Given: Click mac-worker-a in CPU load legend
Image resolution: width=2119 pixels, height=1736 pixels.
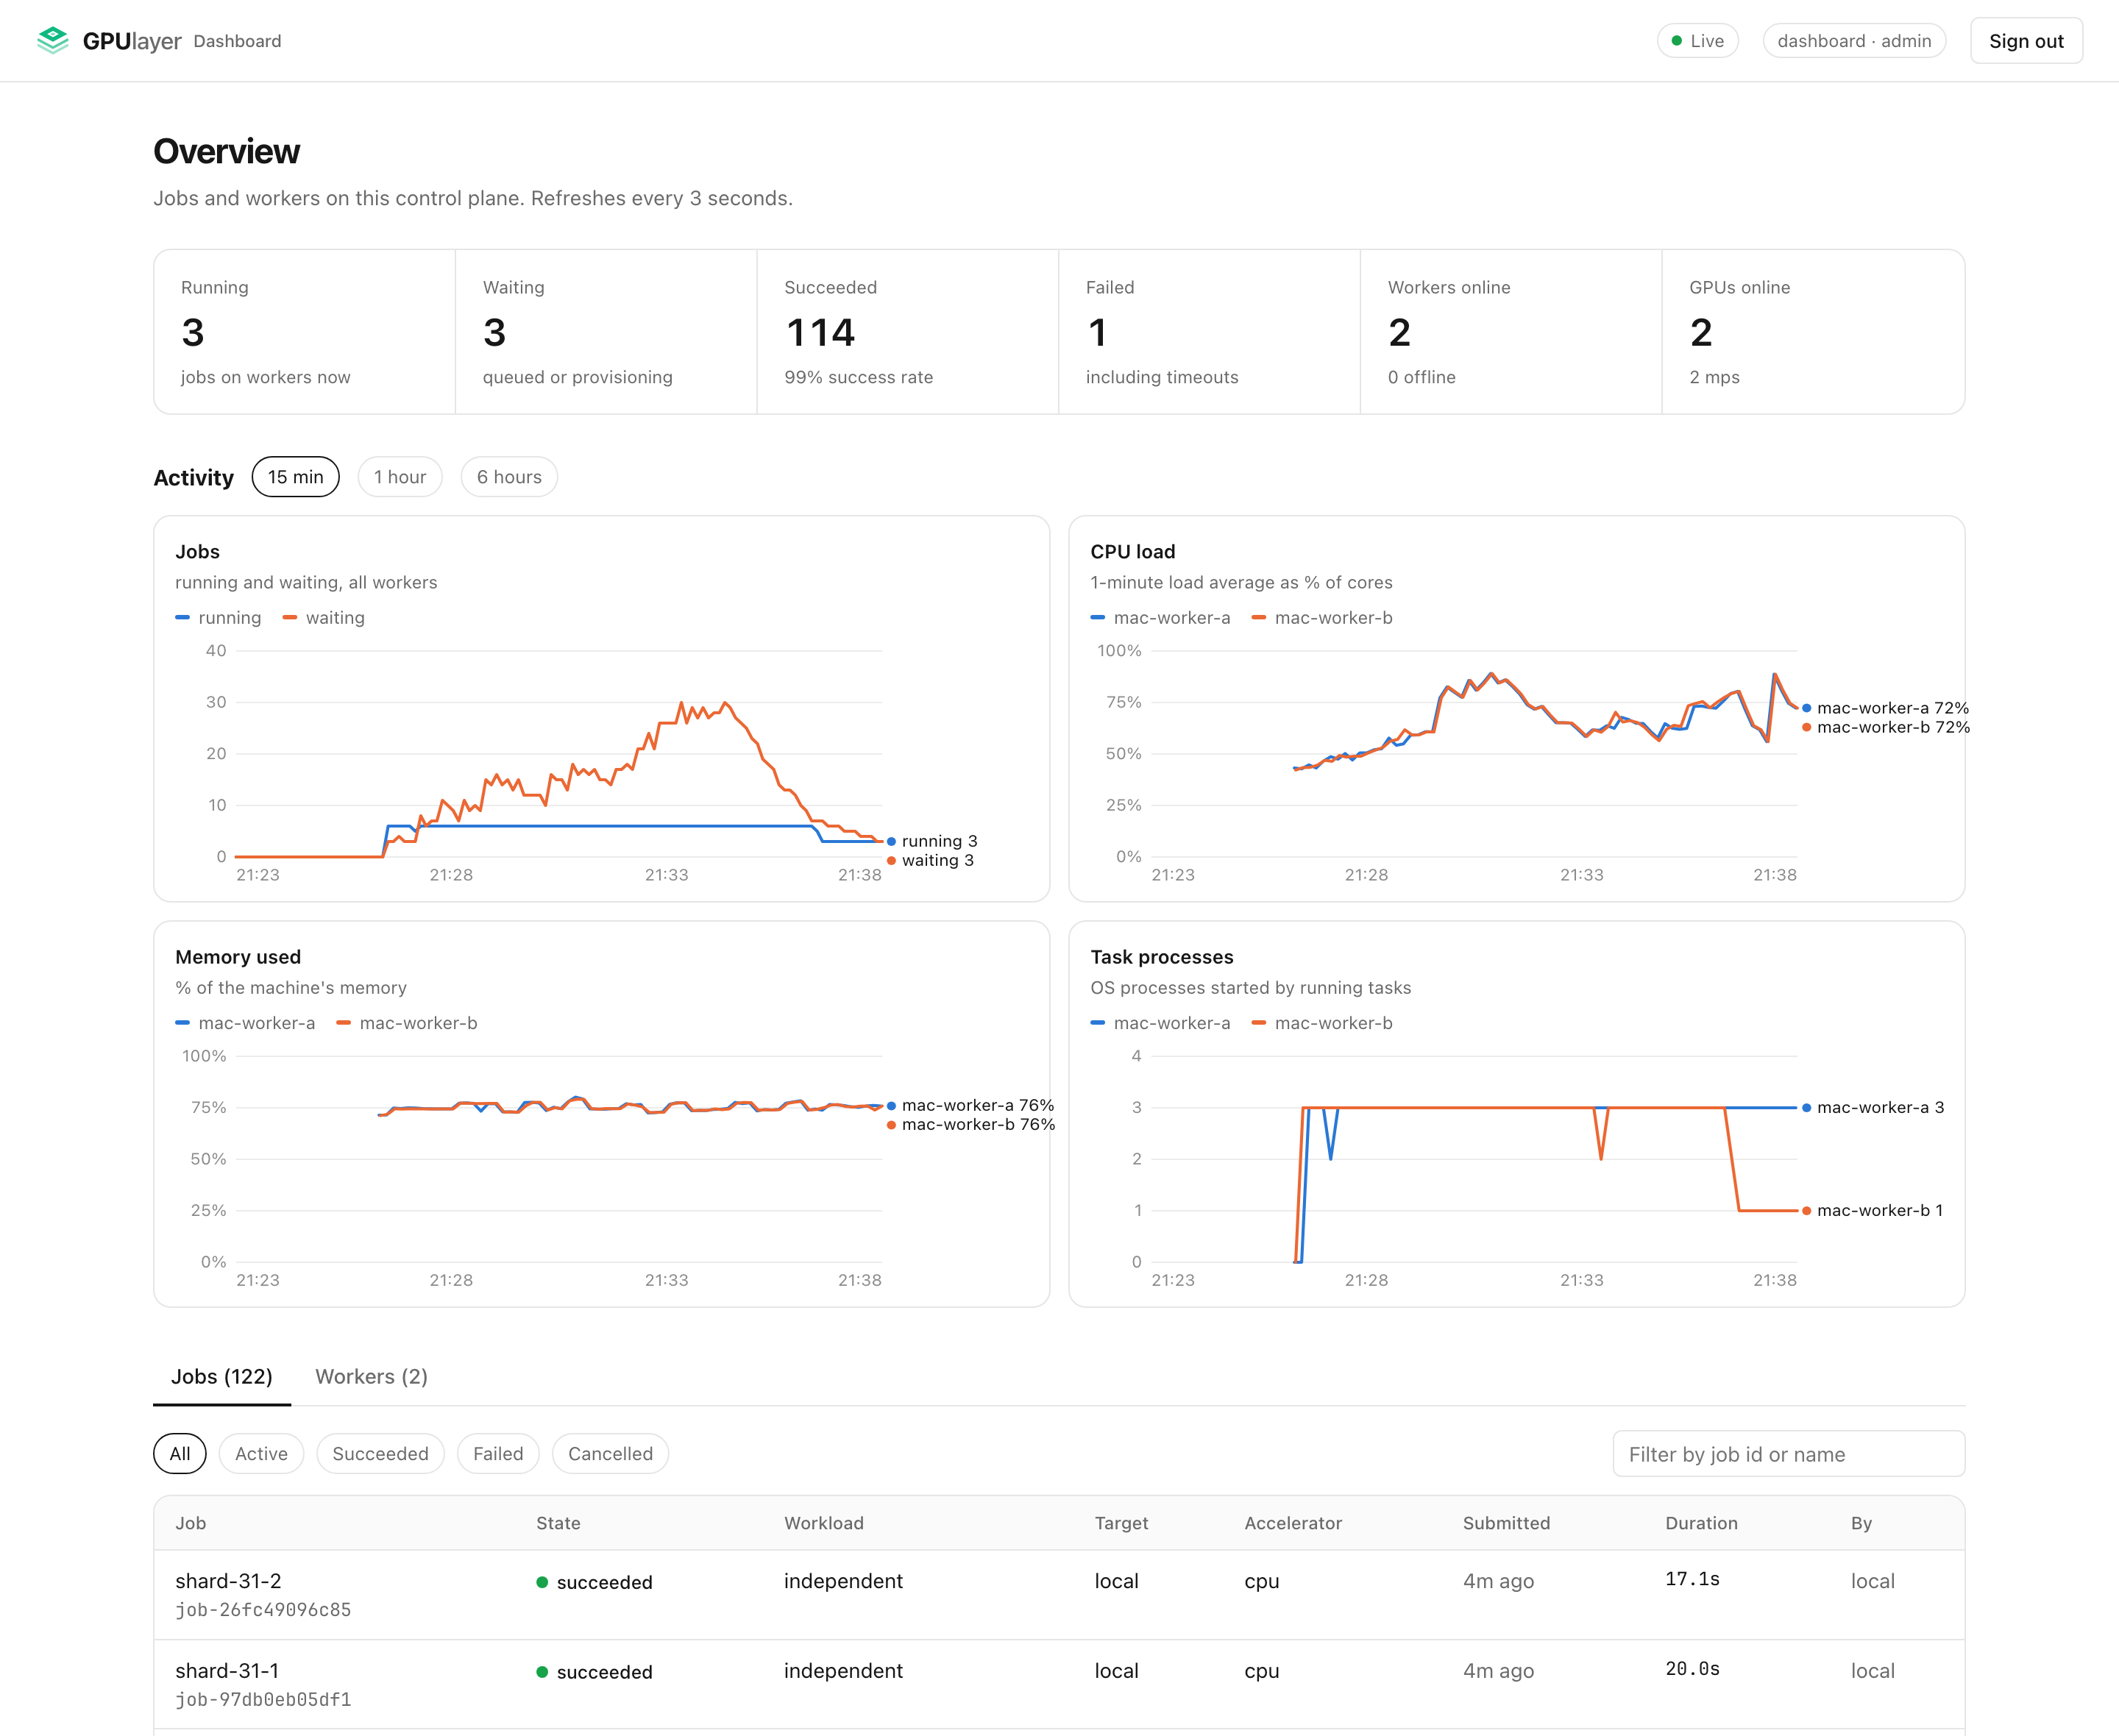Looking at the screenshot, I should (x=1160, y=618).
